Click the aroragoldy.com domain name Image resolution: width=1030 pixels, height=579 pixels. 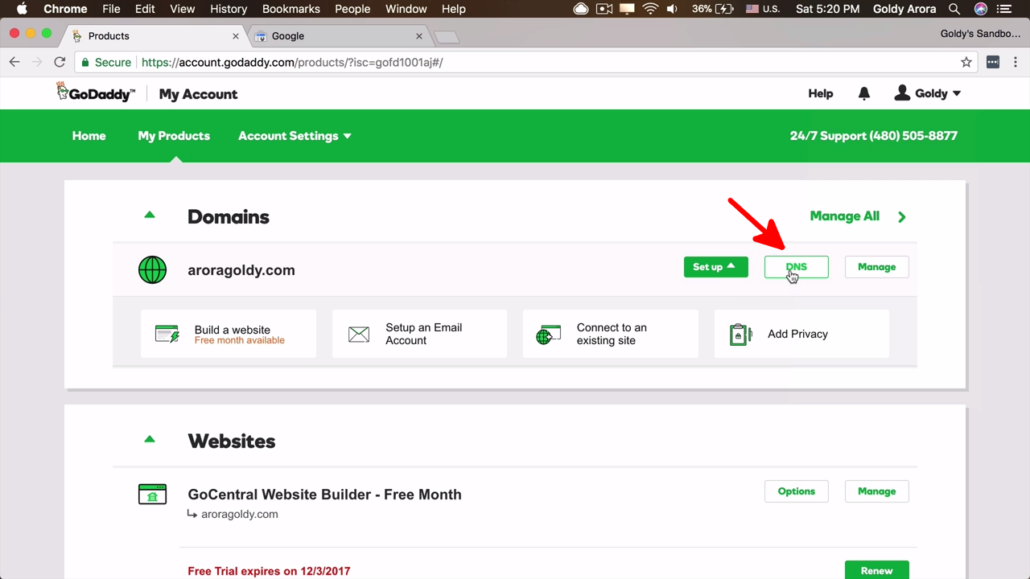click(241, 270)
